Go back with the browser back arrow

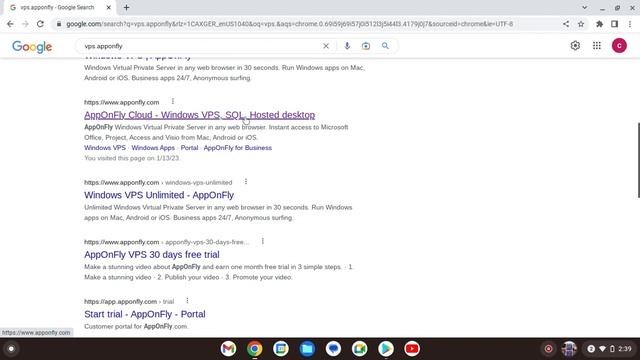coord(10,24)
